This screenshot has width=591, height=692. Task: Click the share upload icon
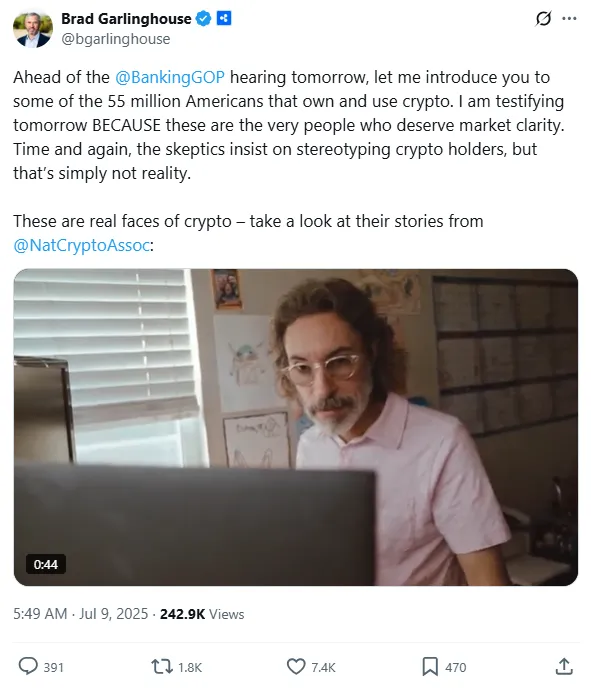tap(564, 666)
